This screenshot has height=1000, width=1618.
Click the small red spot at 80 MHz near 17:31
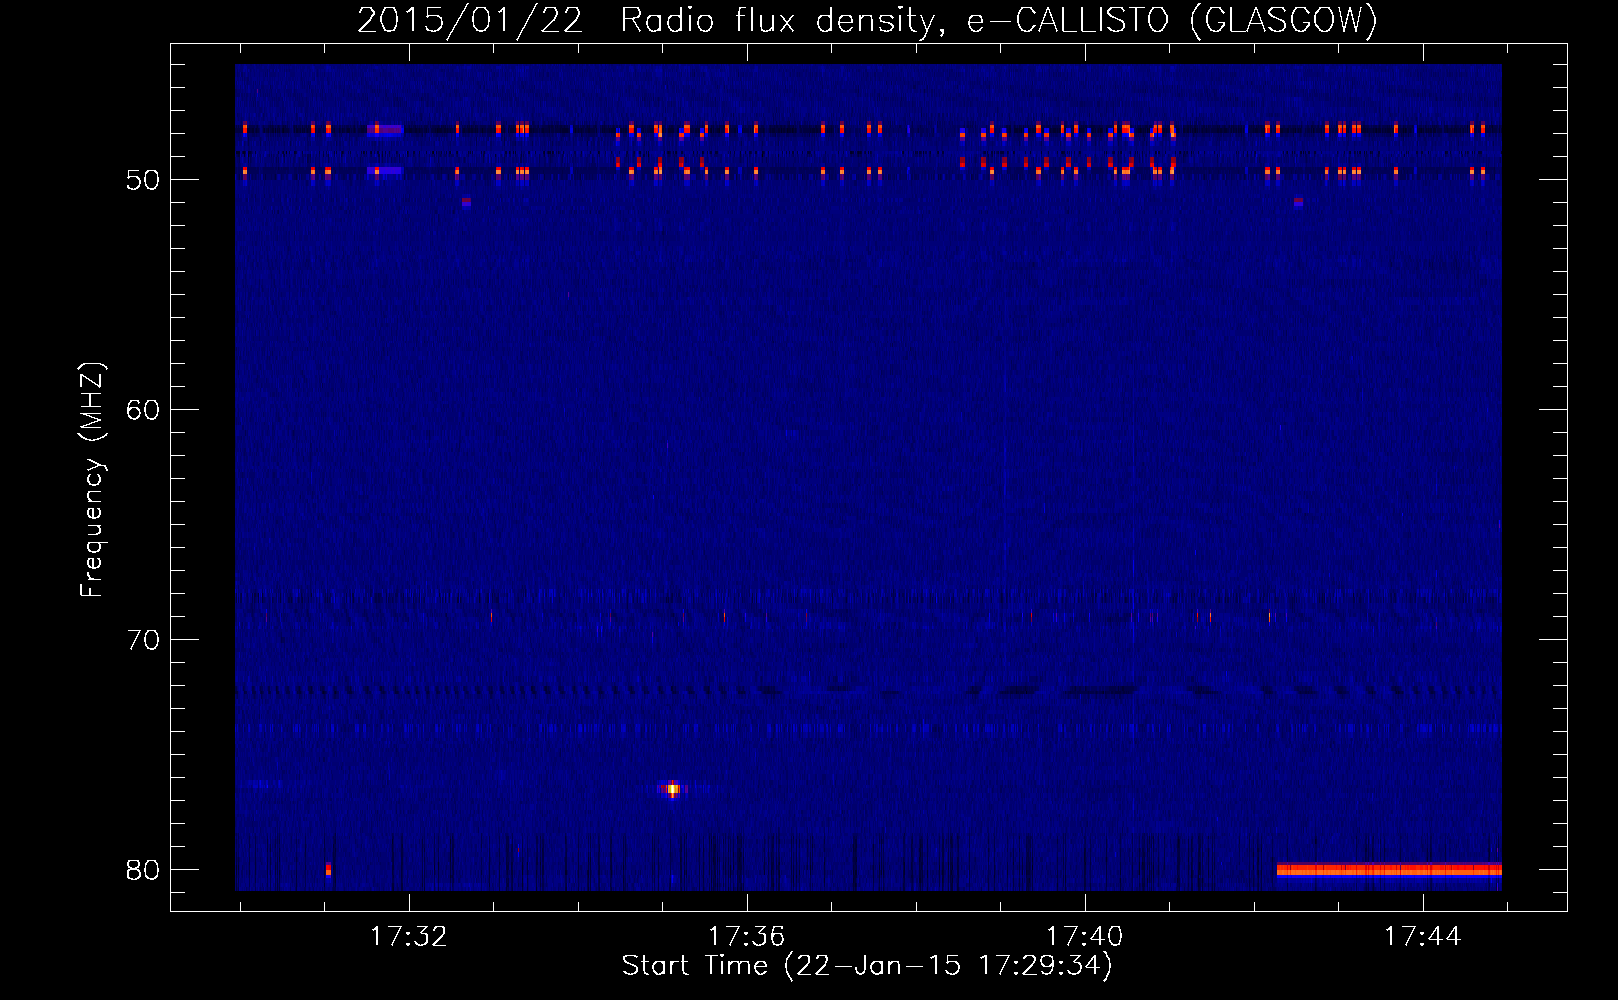pos(328,869)
